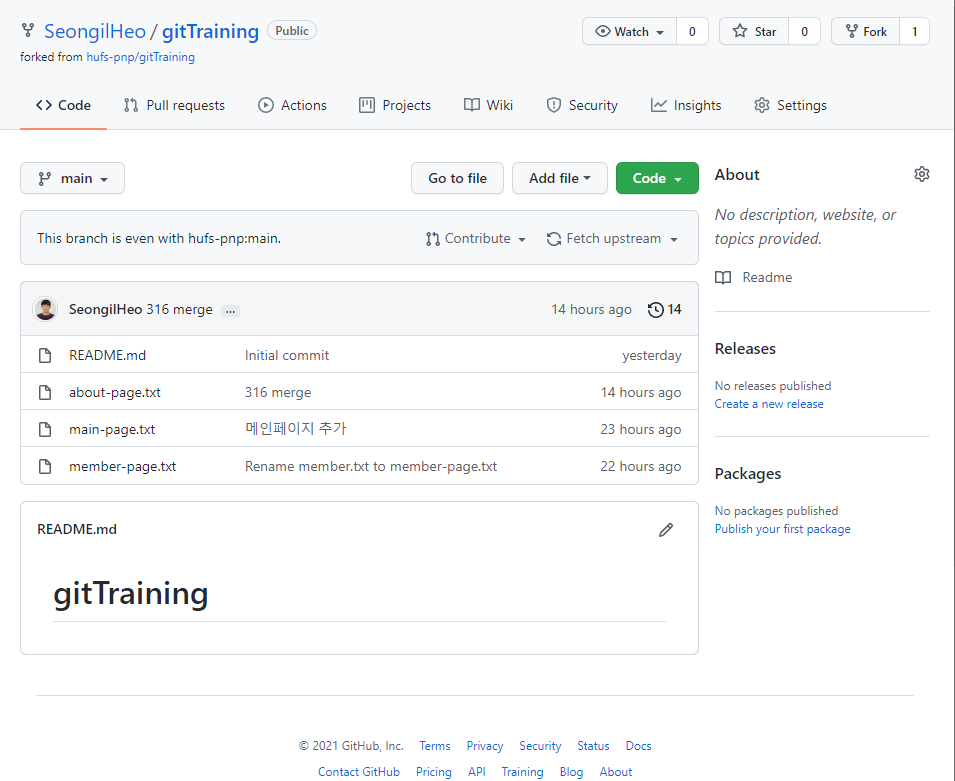Open the latest 316 merge commit message
The height and width of the screenshot is (781, 955).
180,309
